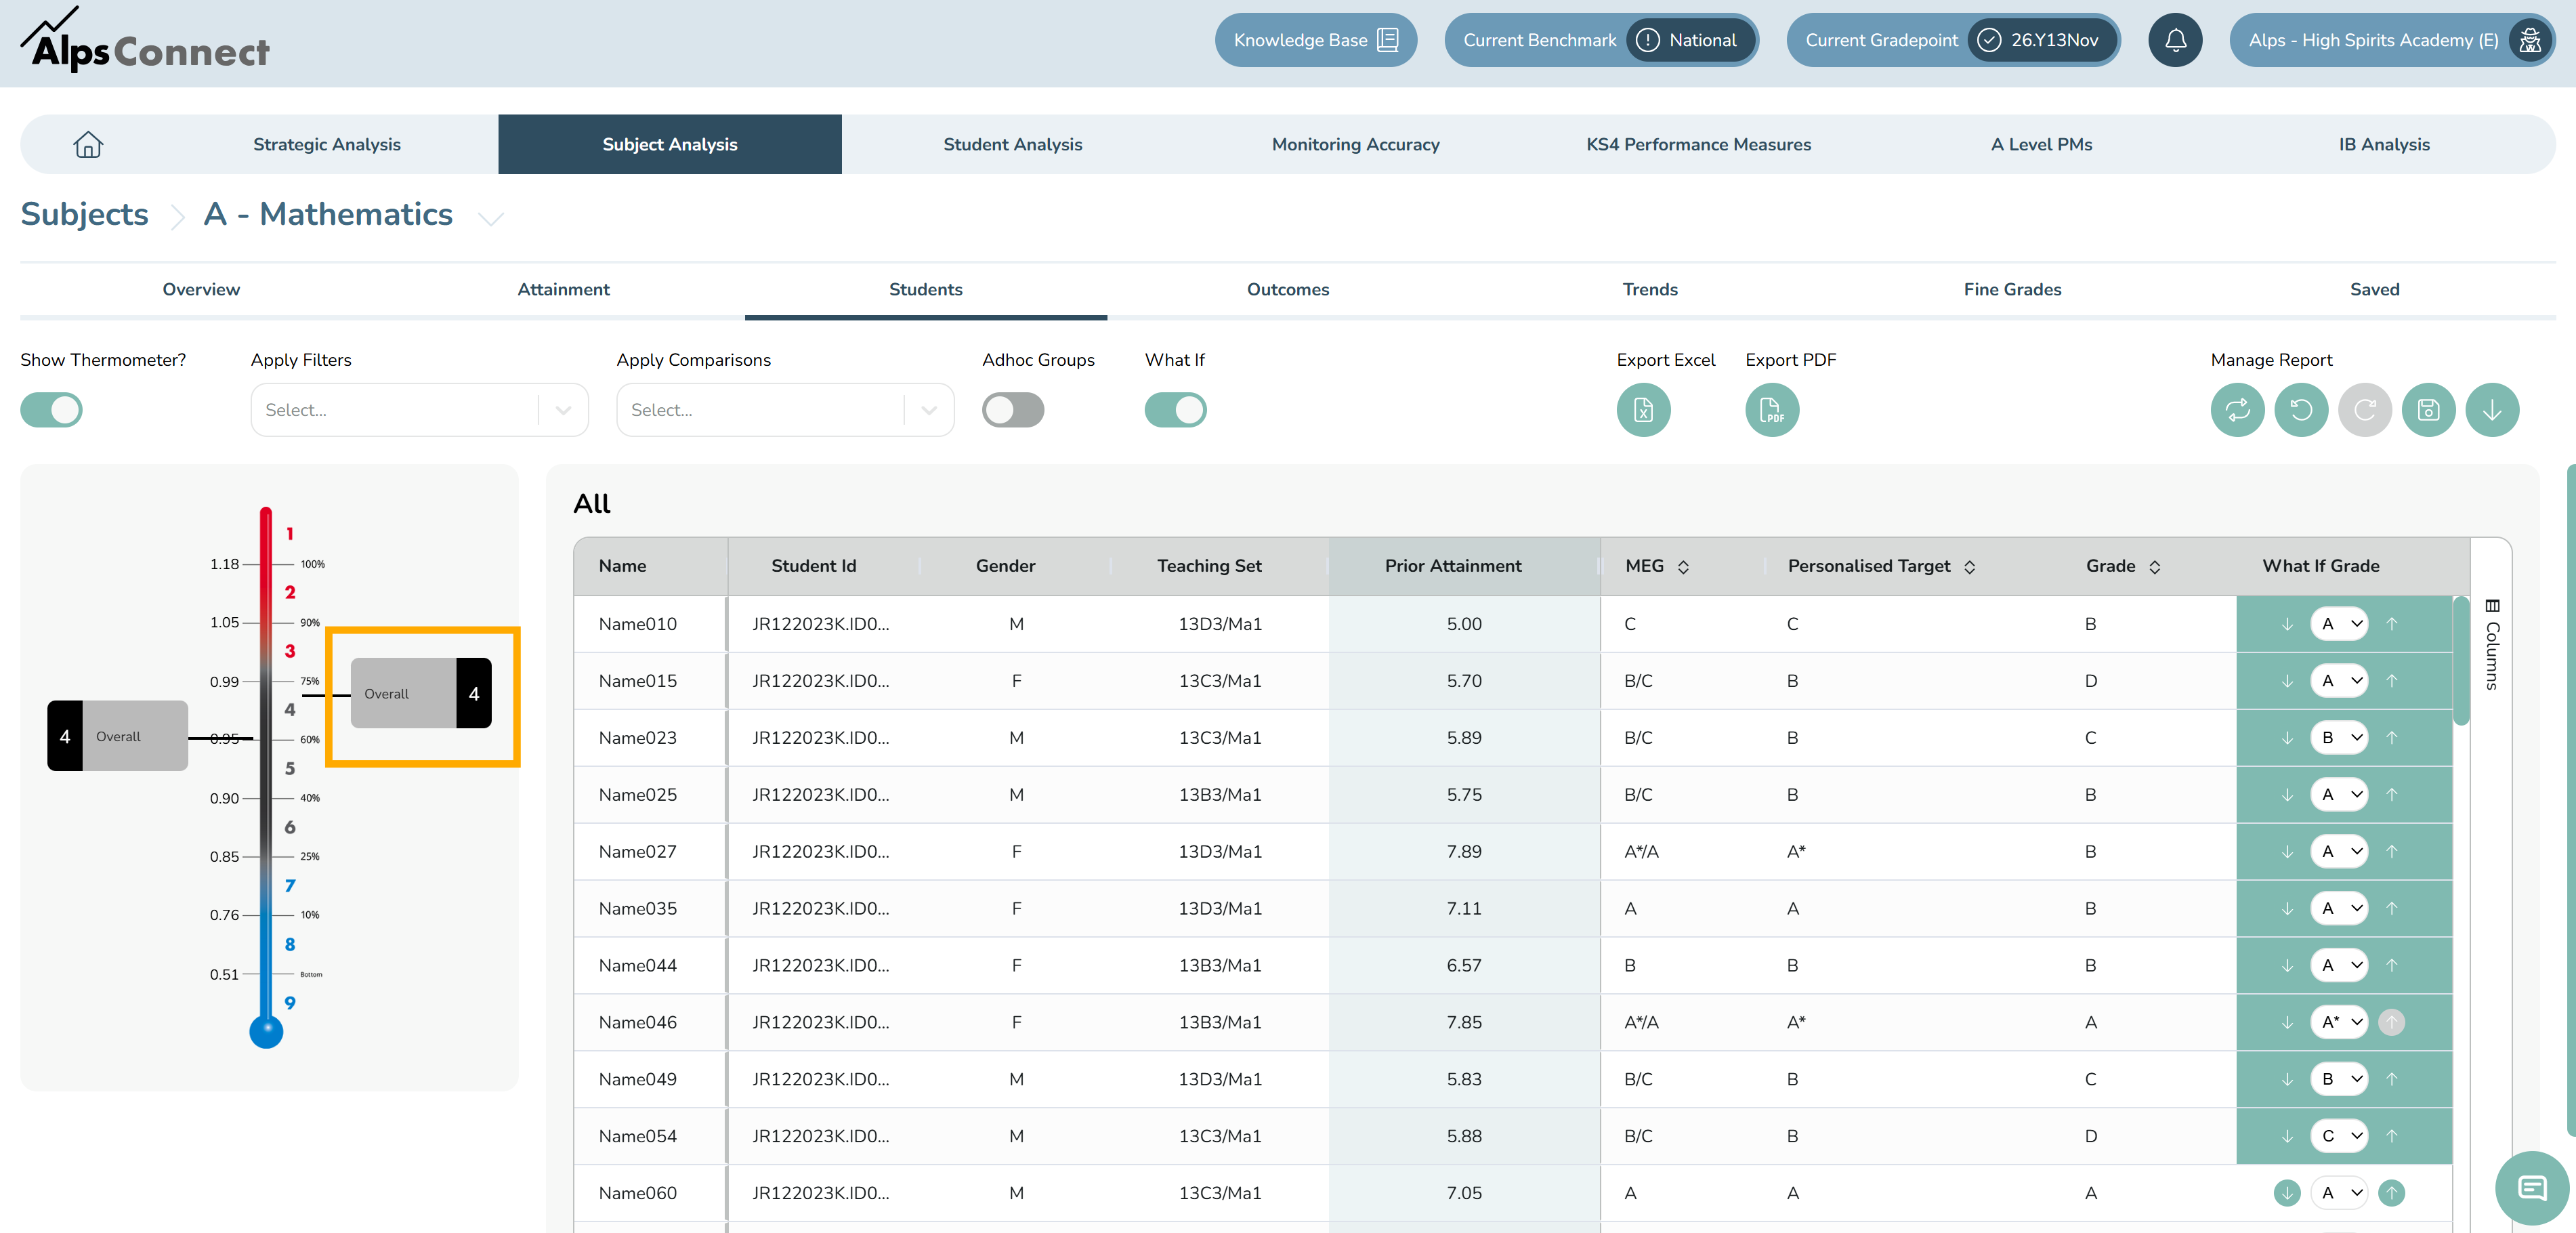Viewport: 2576px width, 1233px height.
Task: Toggle the Show Thermometer switch
Action: pyautogui.click(x=51, y=410)
